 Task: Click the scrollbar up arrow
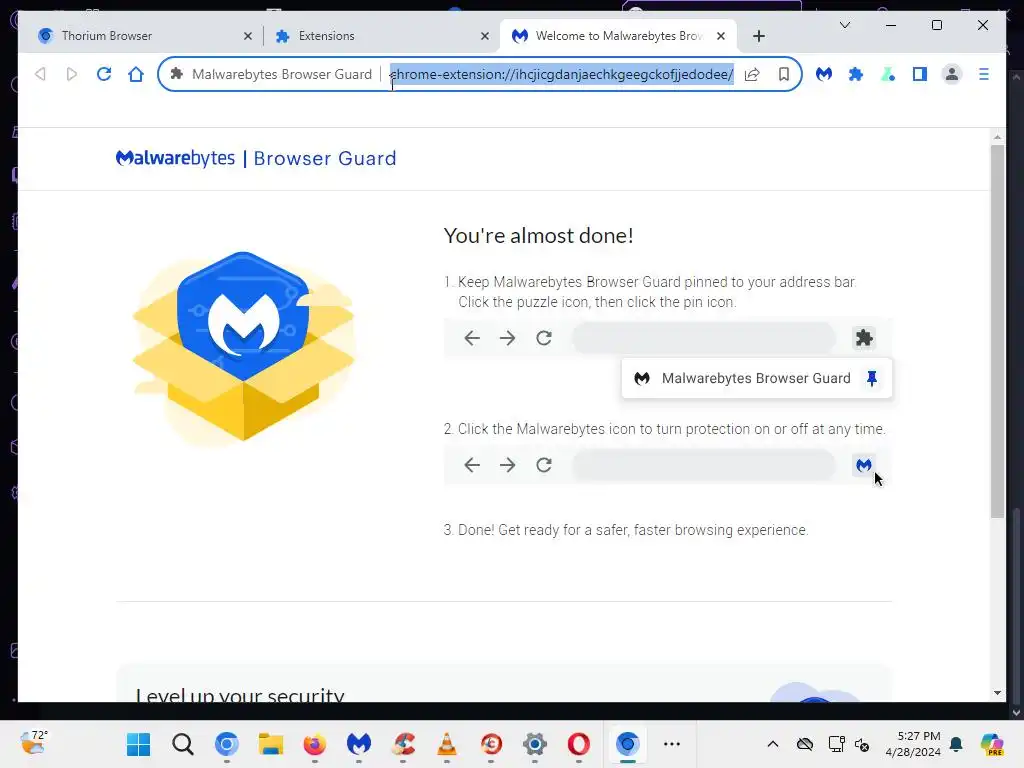click(x=997, y=137)
